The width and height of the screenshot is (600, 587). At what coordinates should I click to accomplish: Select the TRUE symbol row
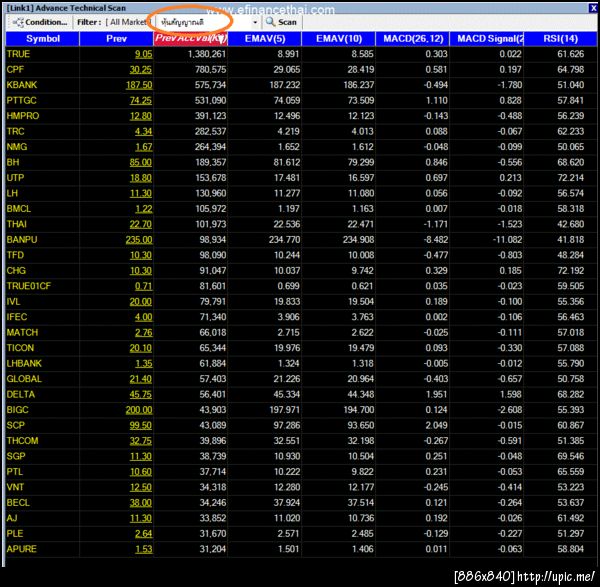point(301,54)
